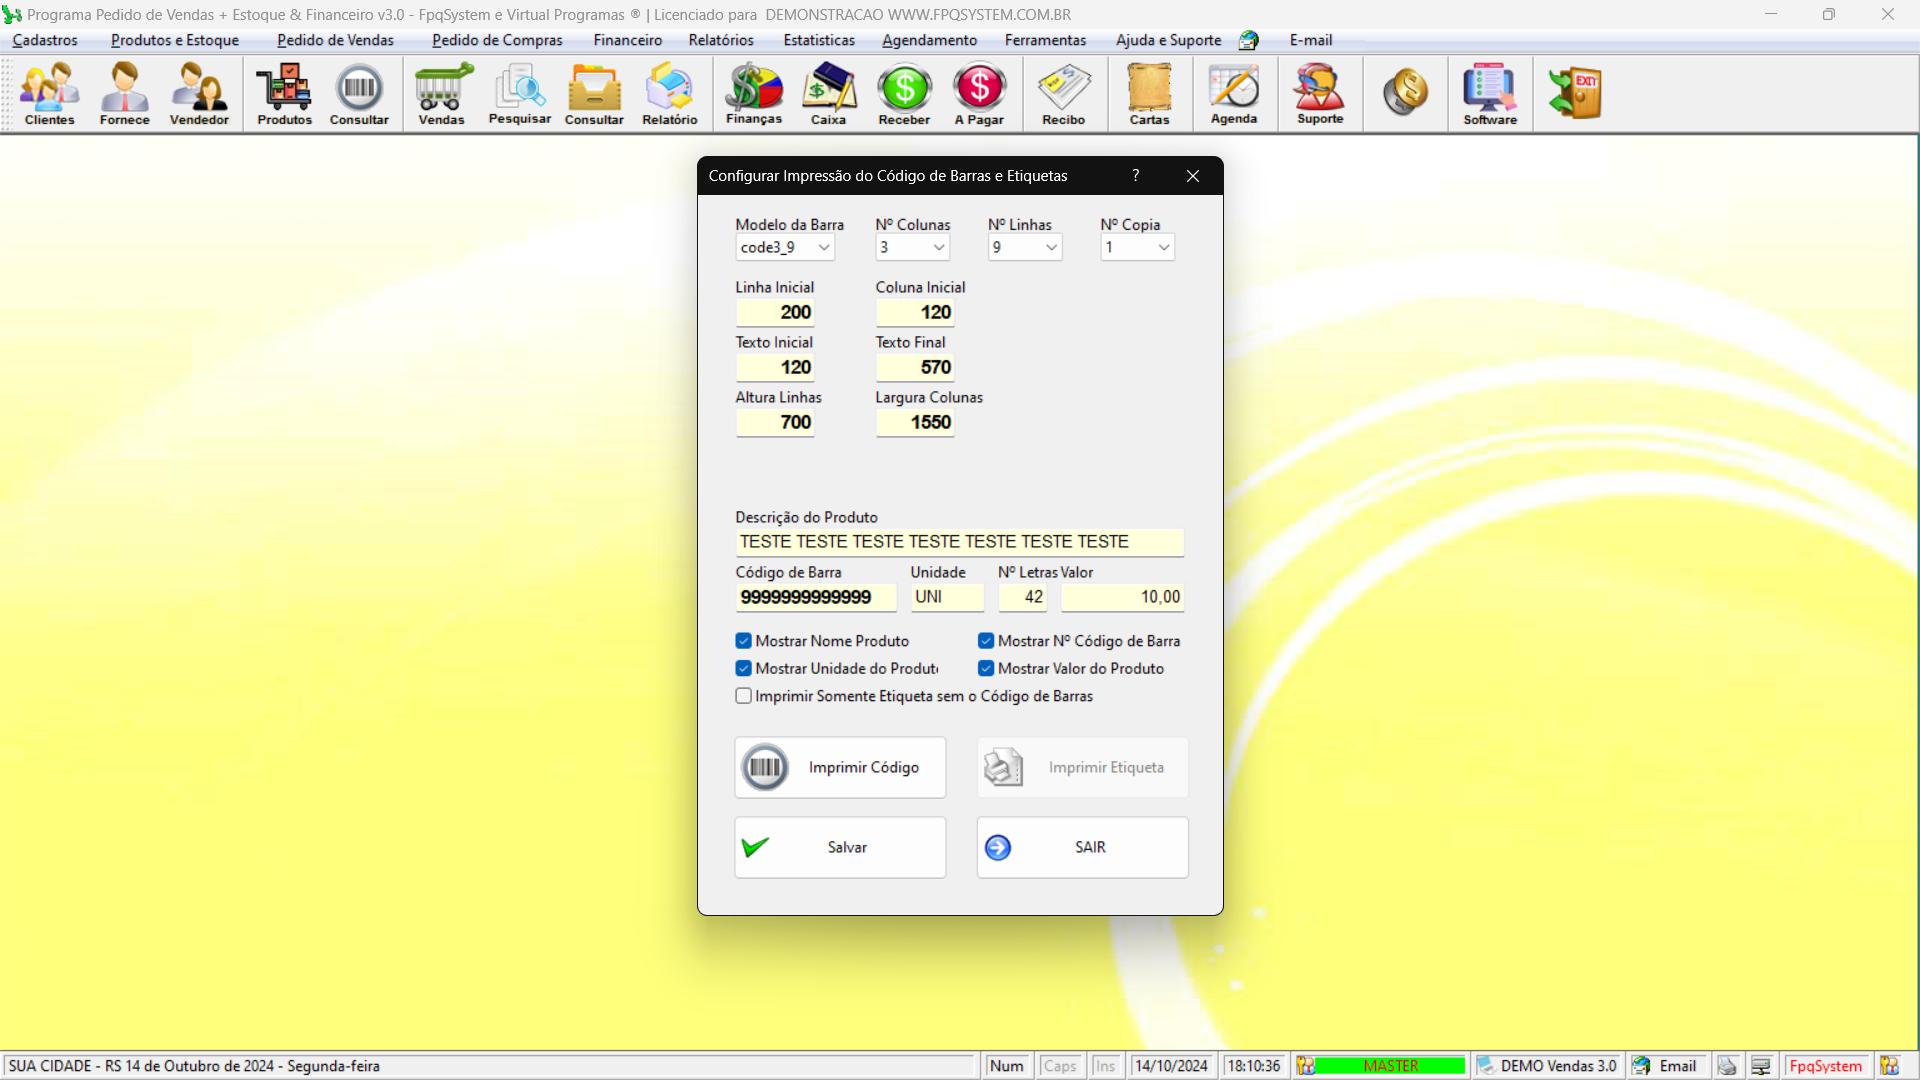
Task: Expand the Modelo da Barra dropdown
Action: tap(824, 247)
